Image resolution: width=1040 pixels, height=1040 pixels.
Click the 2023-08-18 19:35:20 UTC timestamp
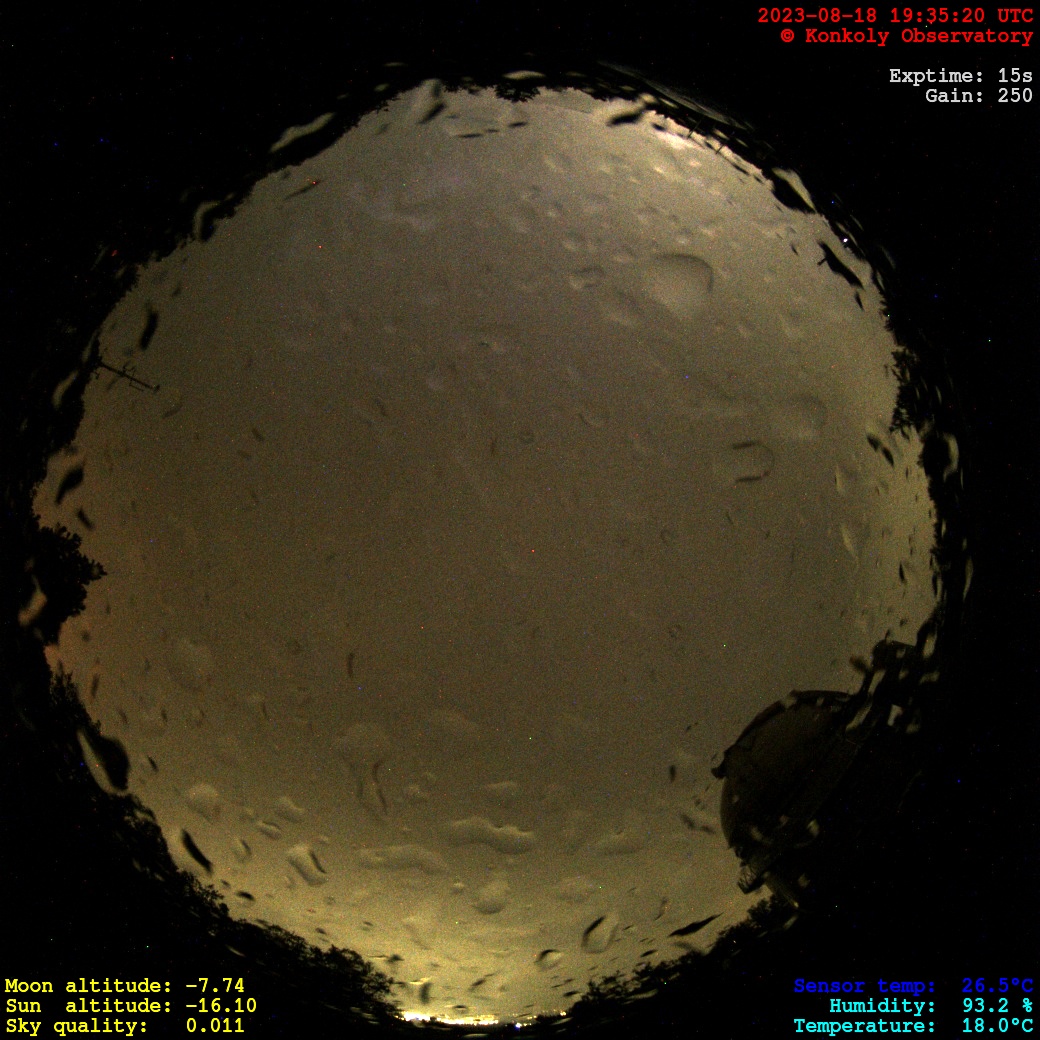[895, 16]
